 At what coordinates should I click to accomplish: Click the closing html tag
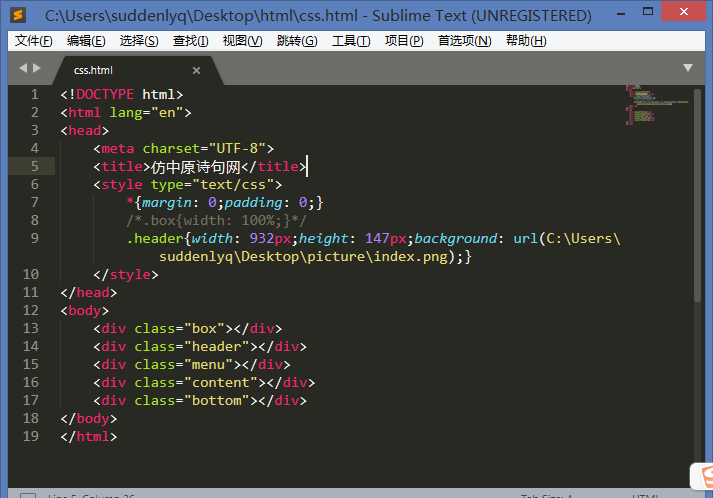click(89, 437)
